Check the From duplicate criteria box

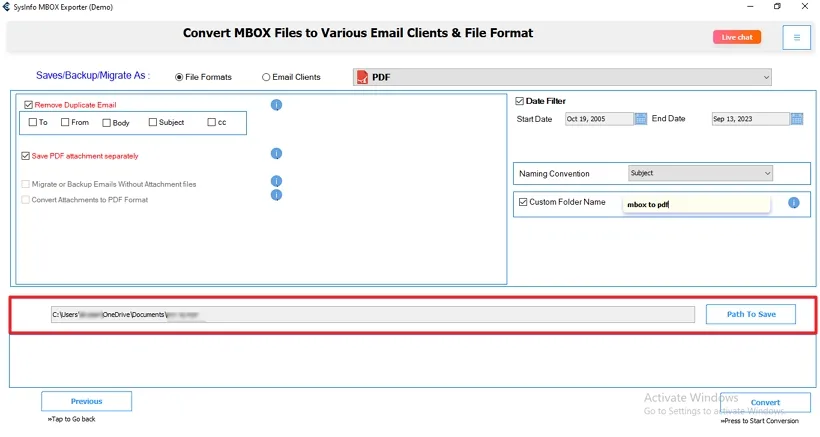click(x=65, y=122)
